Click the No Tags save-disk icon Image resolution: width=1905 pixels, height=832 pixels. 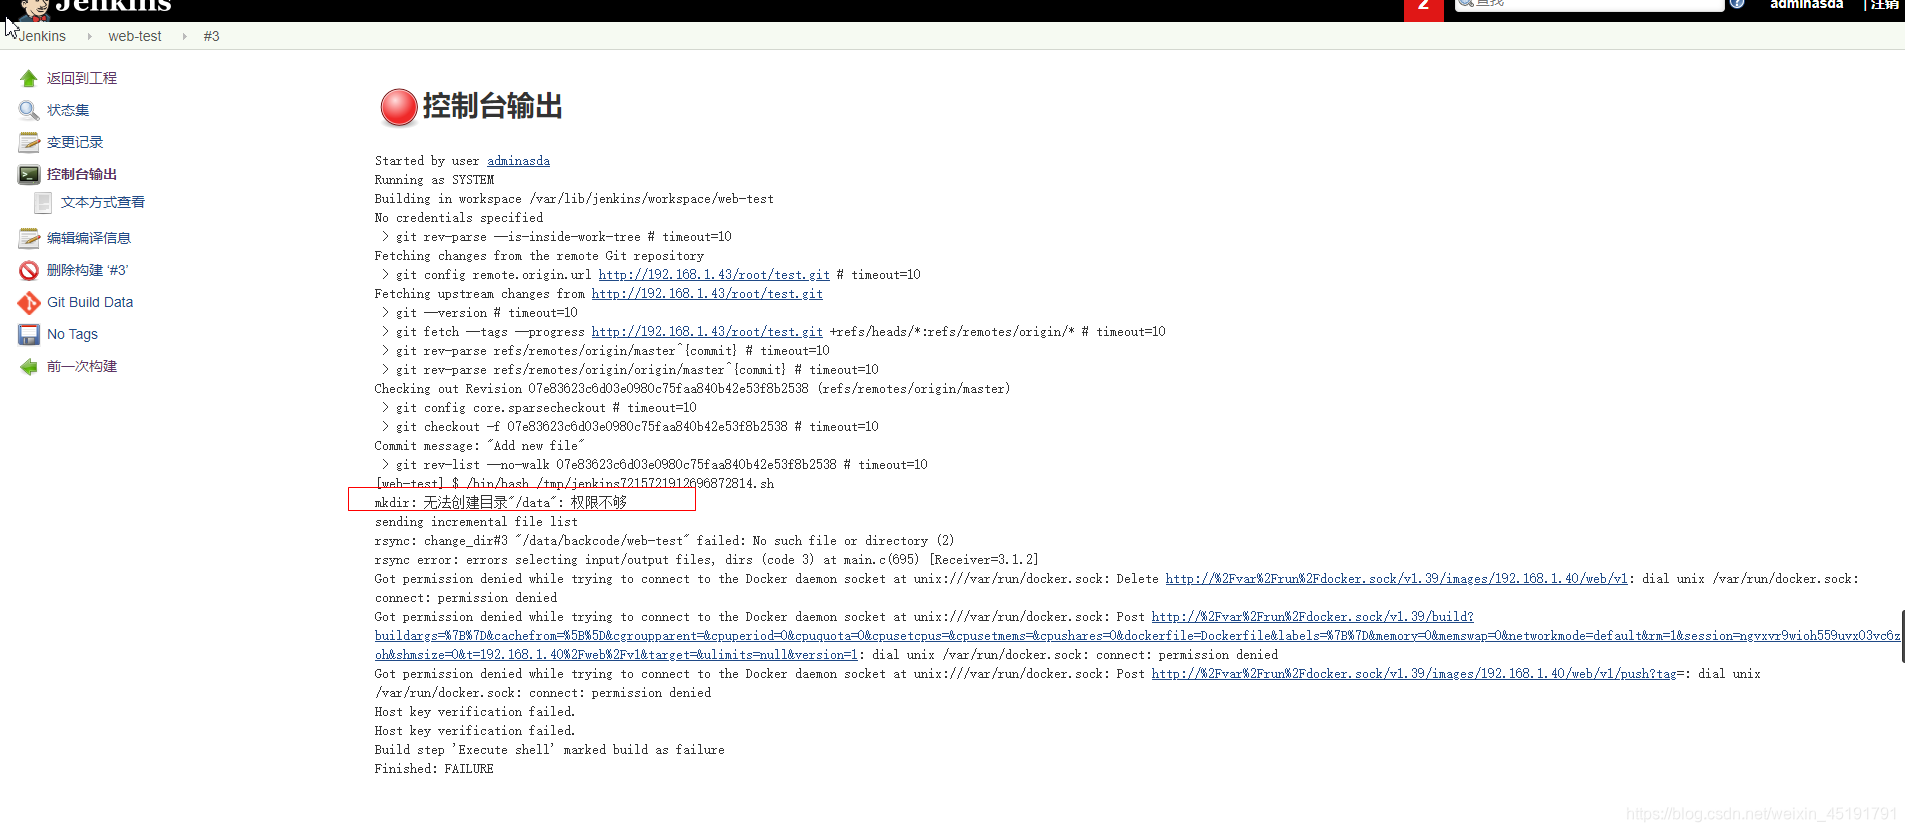point(29,334)
